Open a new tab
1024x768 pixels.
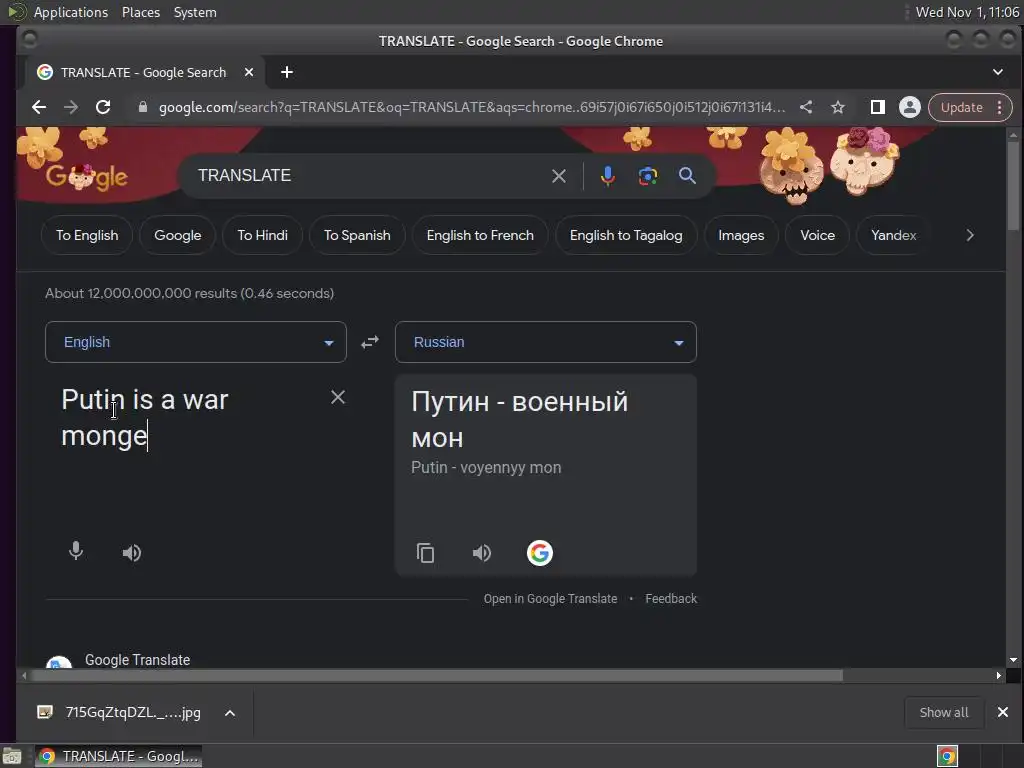[x=287, y=72]
